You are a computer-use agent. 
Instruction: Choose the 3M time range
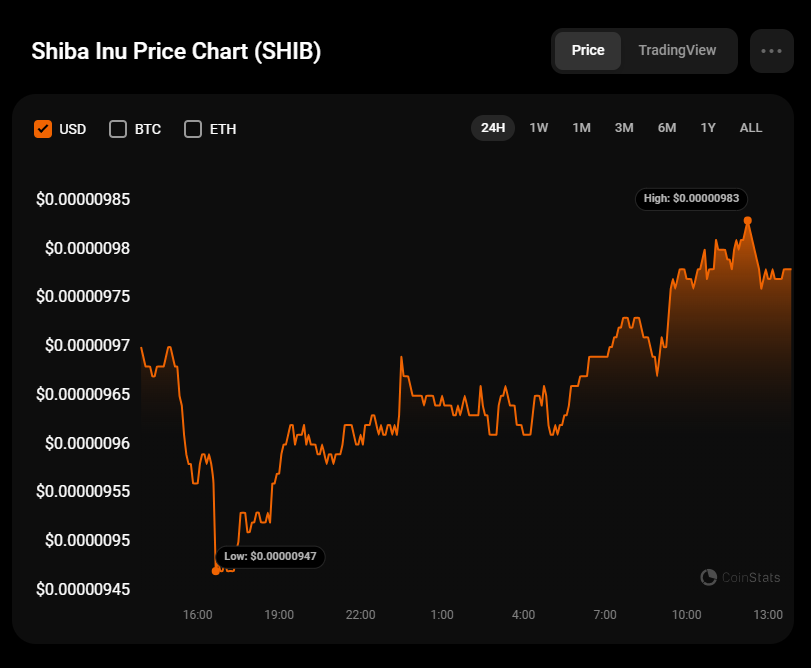624,128
